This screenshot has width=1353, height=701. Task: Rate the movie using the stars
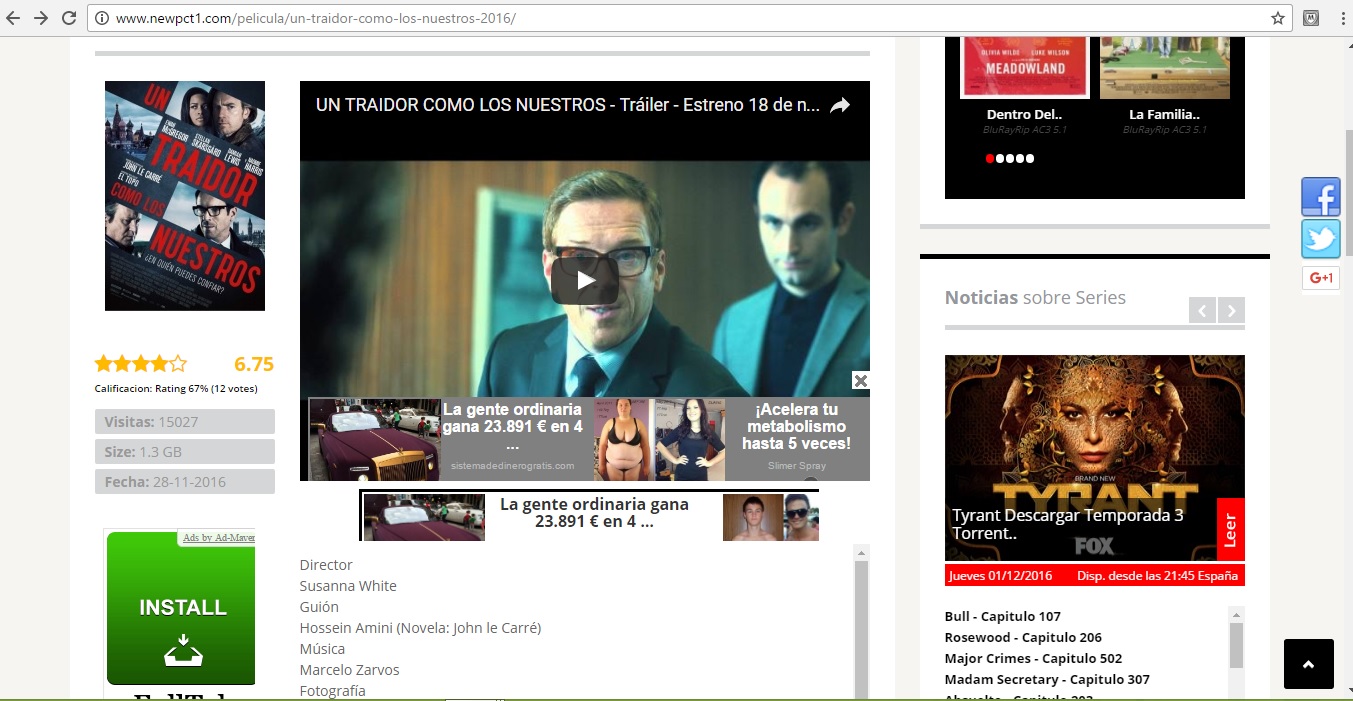click(141, 364)
